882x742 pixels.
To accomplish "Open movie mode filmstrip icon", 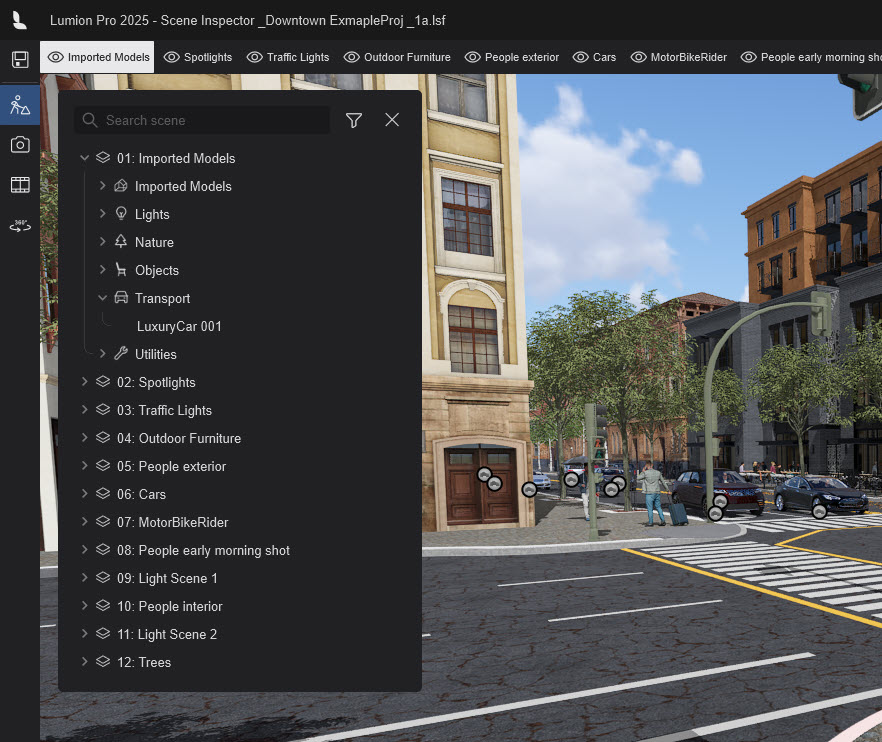I will click(x=20, y=185).
